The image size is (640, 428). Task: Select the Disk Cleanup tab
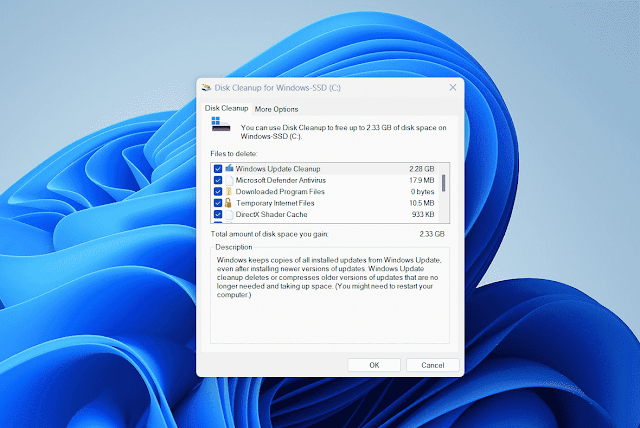coord(227,108)
